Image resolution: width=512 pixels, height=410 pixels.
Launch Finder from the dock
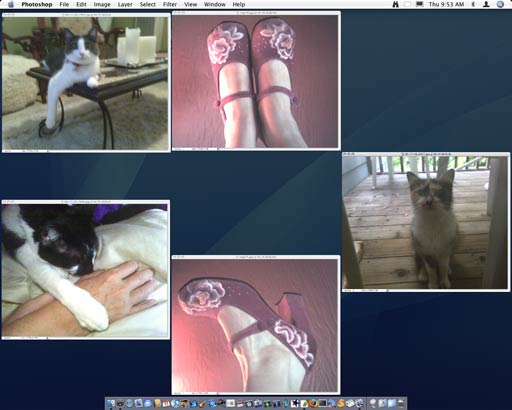pos(110,403)
